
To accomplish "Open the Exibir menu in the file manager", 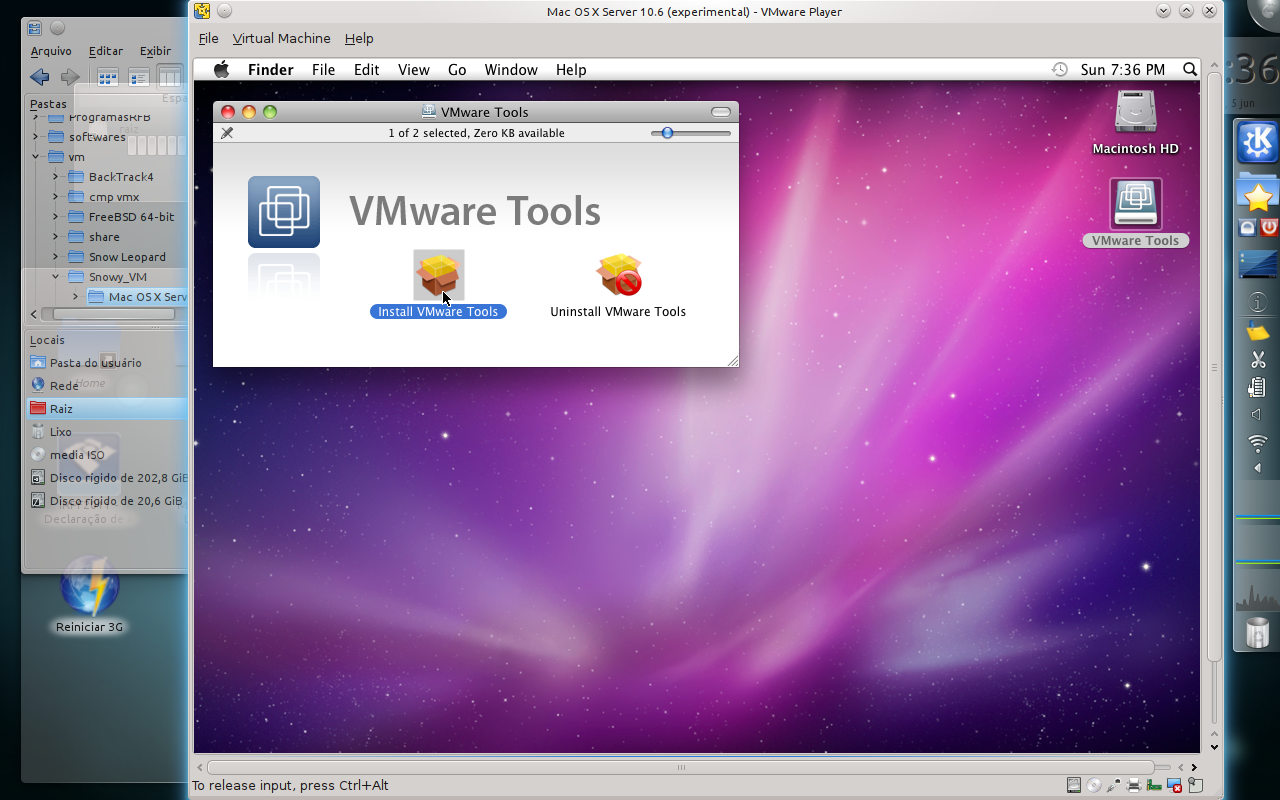I will 155,51.
